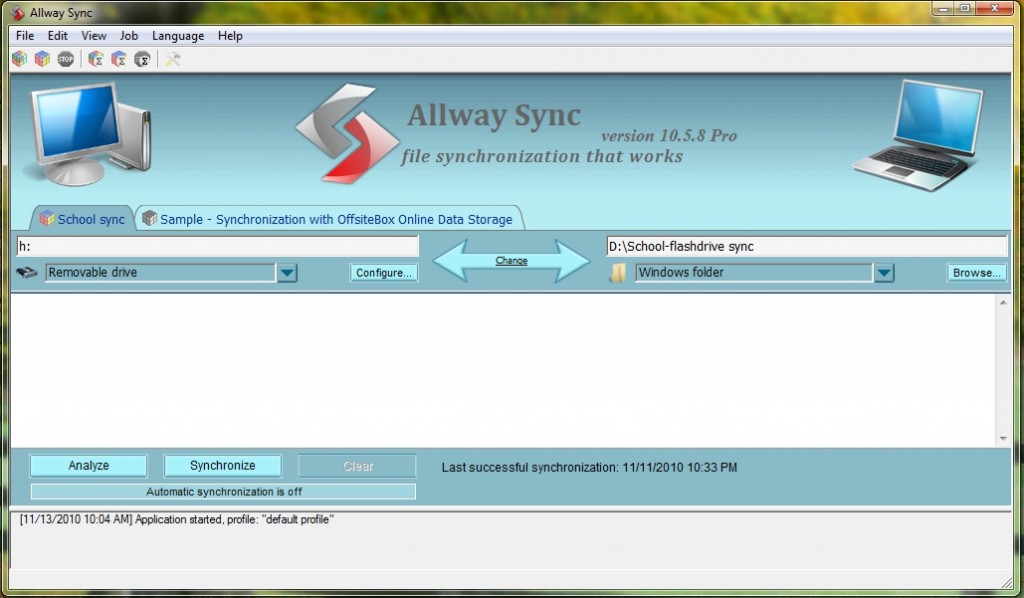Open the File menu
The width and height of the screenshot is (1024, 598).
(x=25, y=36)
